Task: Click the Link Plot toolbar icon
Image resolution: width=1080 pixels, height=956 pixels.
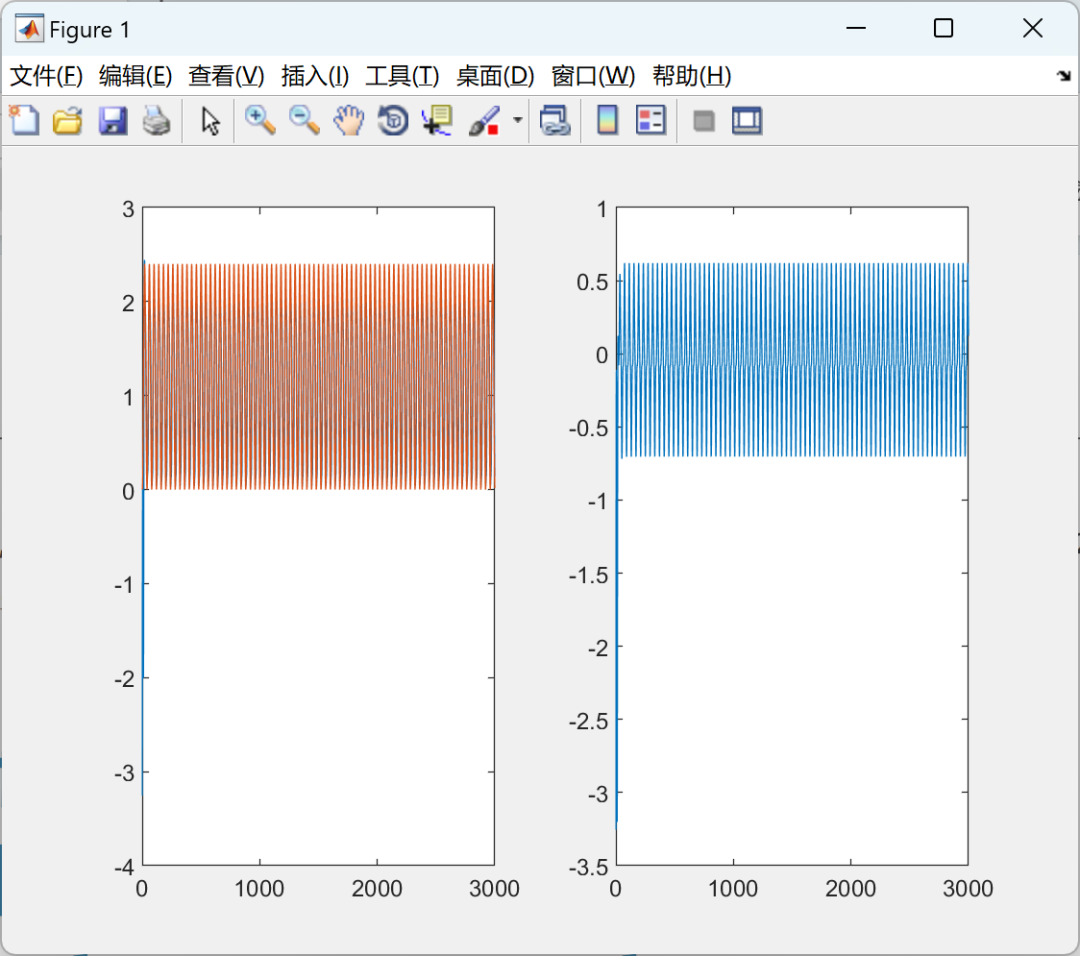Action: (x=555, y=121)
